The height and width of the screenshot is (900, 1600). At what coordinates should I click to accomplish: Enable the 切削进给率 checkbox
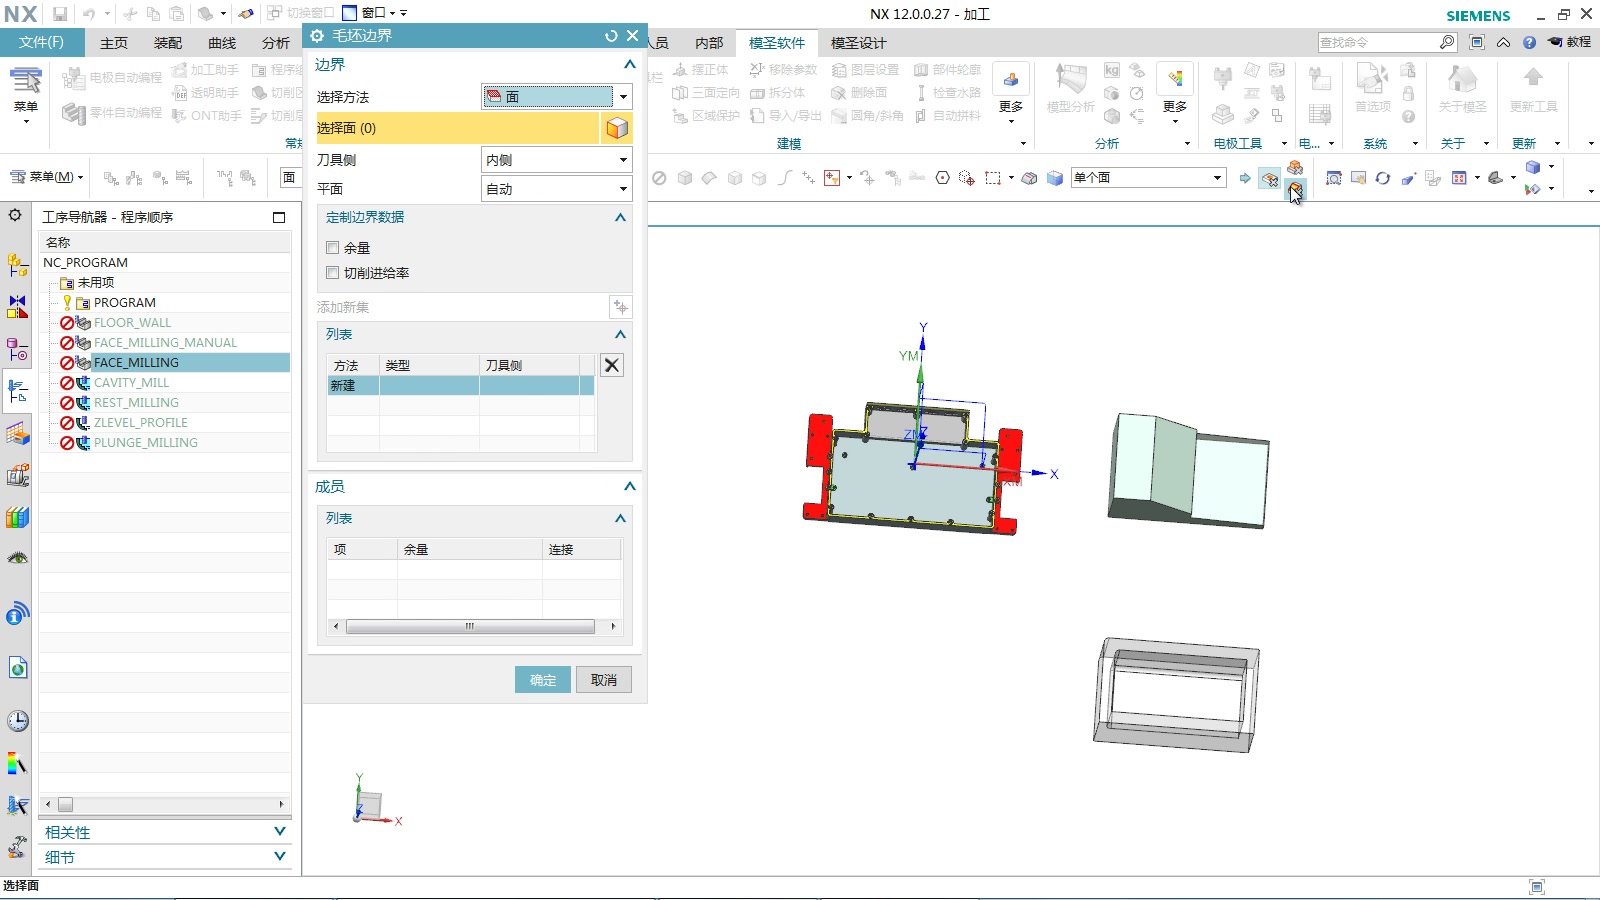(333, 273)
